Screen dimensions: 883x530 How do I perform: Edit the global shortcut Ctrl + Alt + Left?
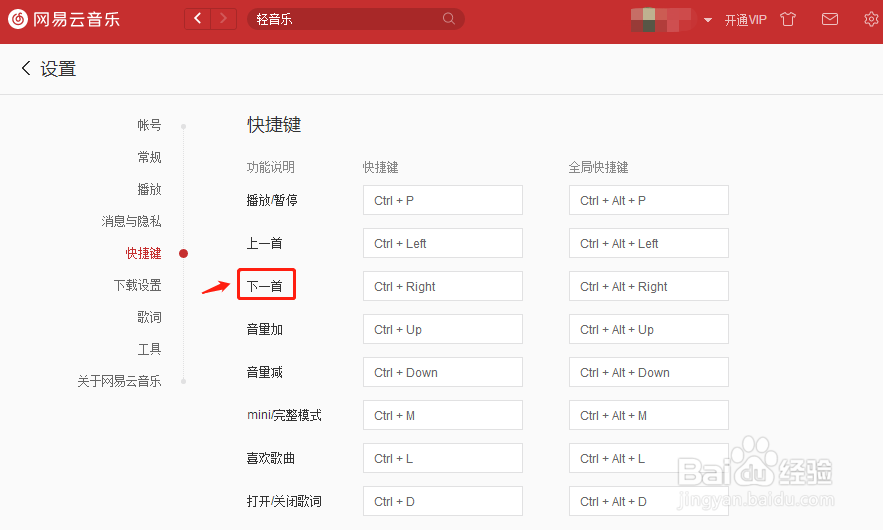(x=649, y=243)
